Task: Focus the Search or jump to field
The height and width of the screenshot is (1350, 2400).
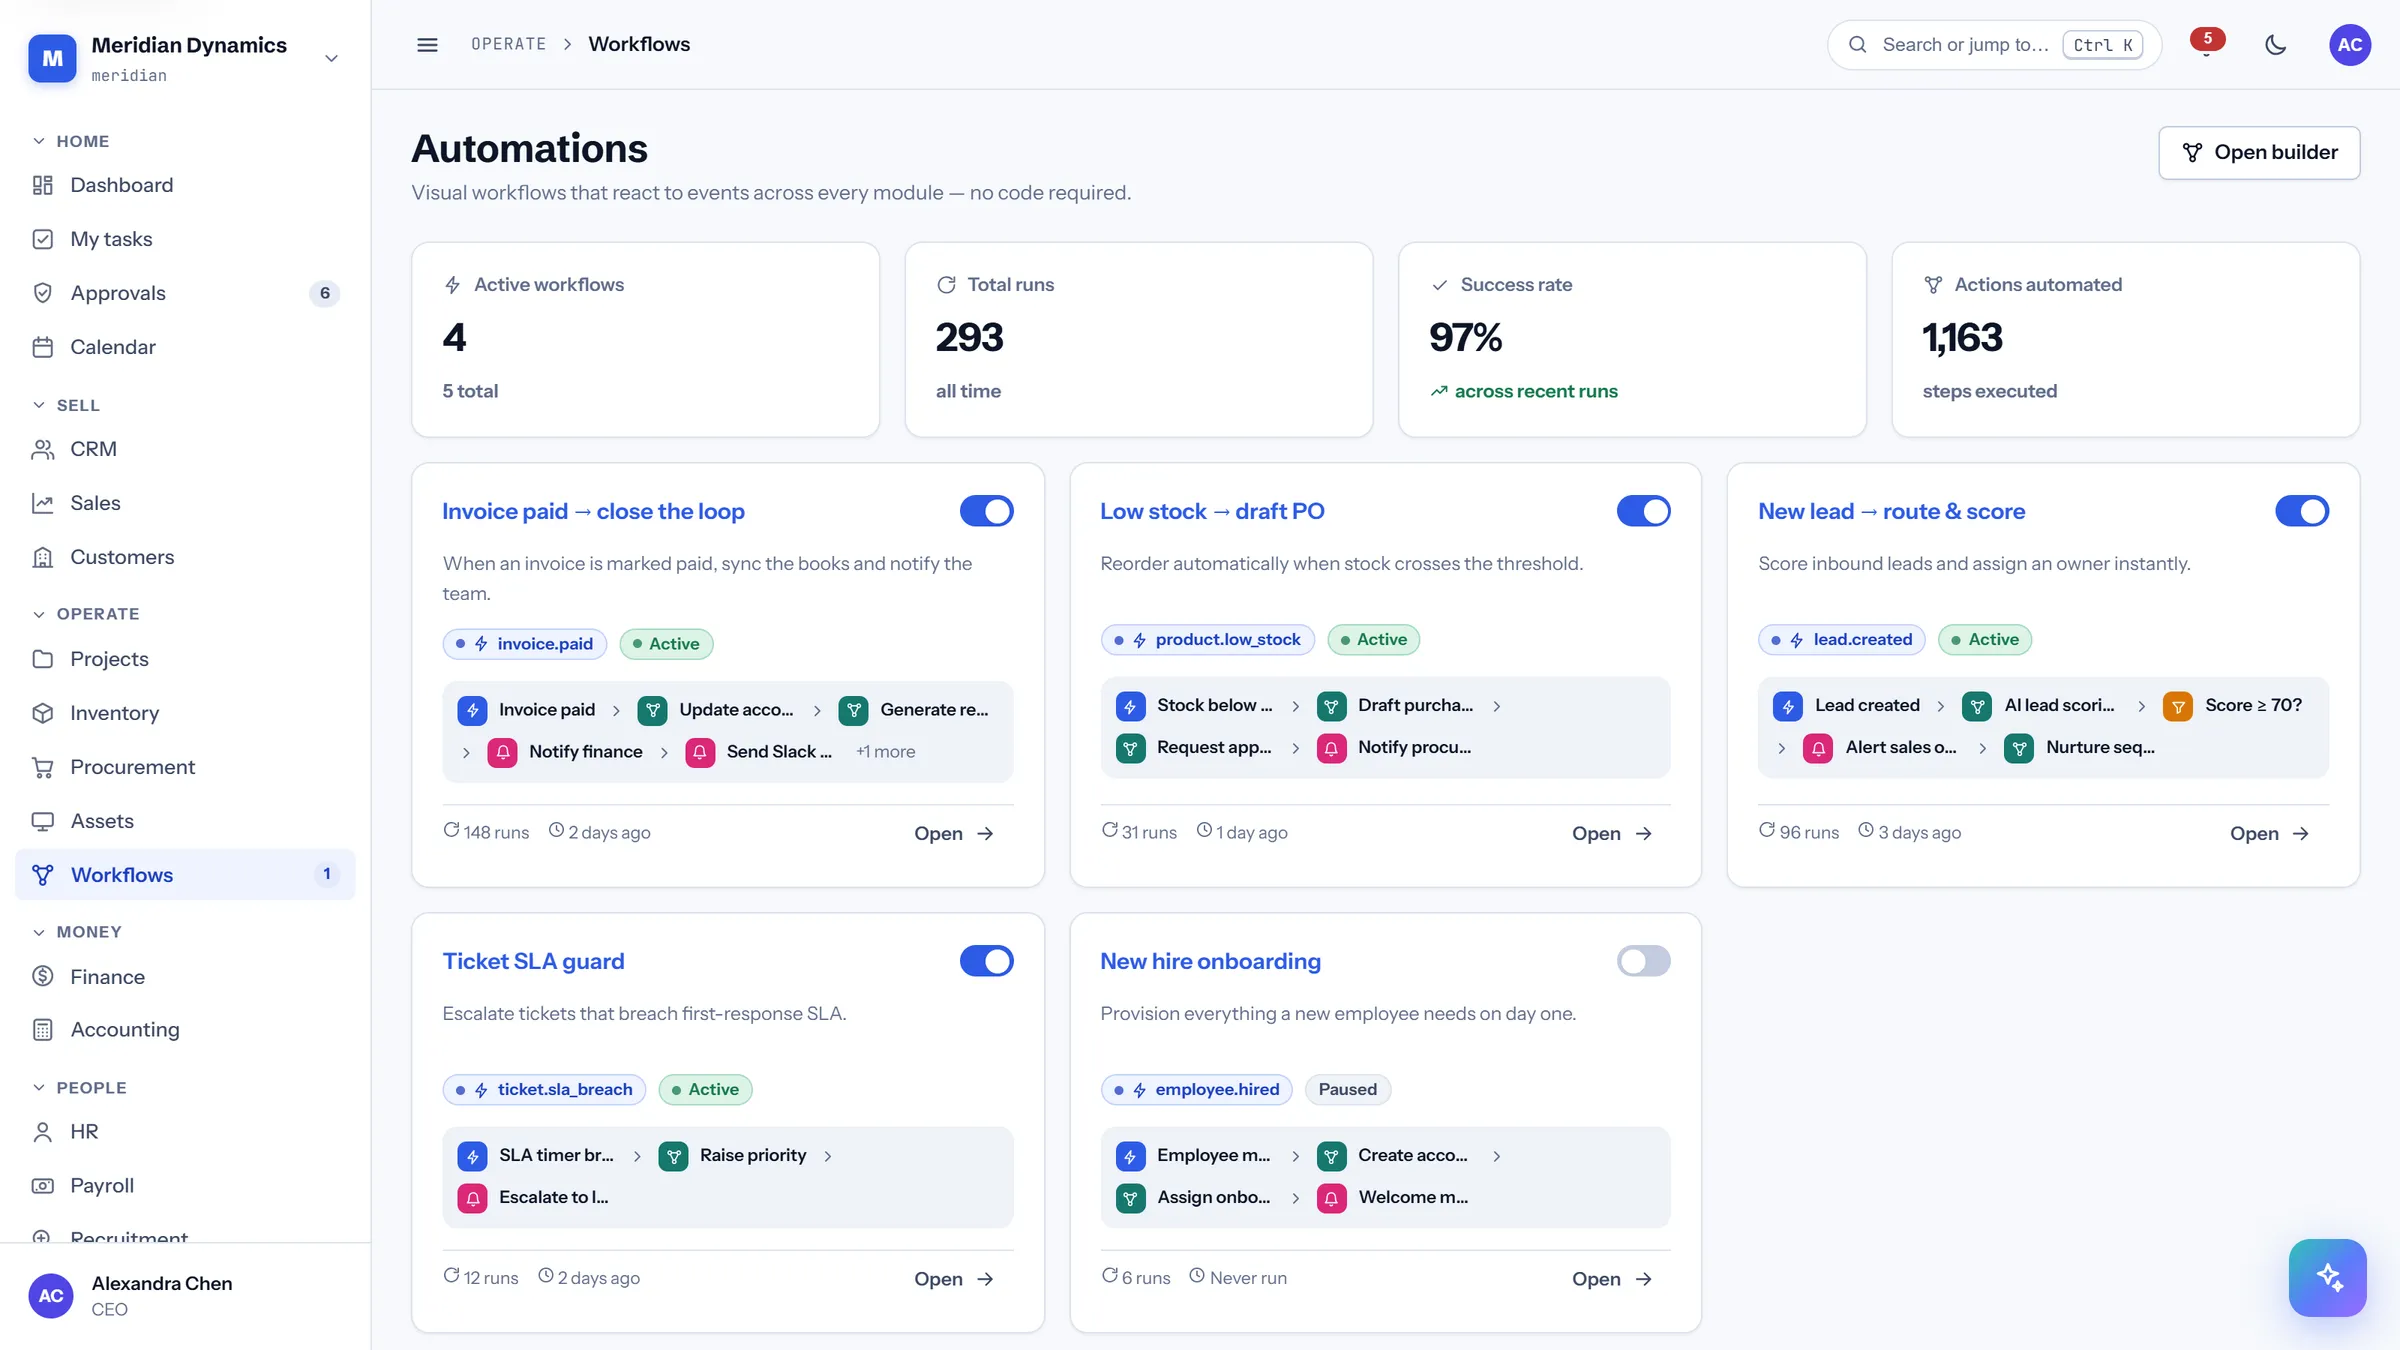Action: coord(1994,45)
